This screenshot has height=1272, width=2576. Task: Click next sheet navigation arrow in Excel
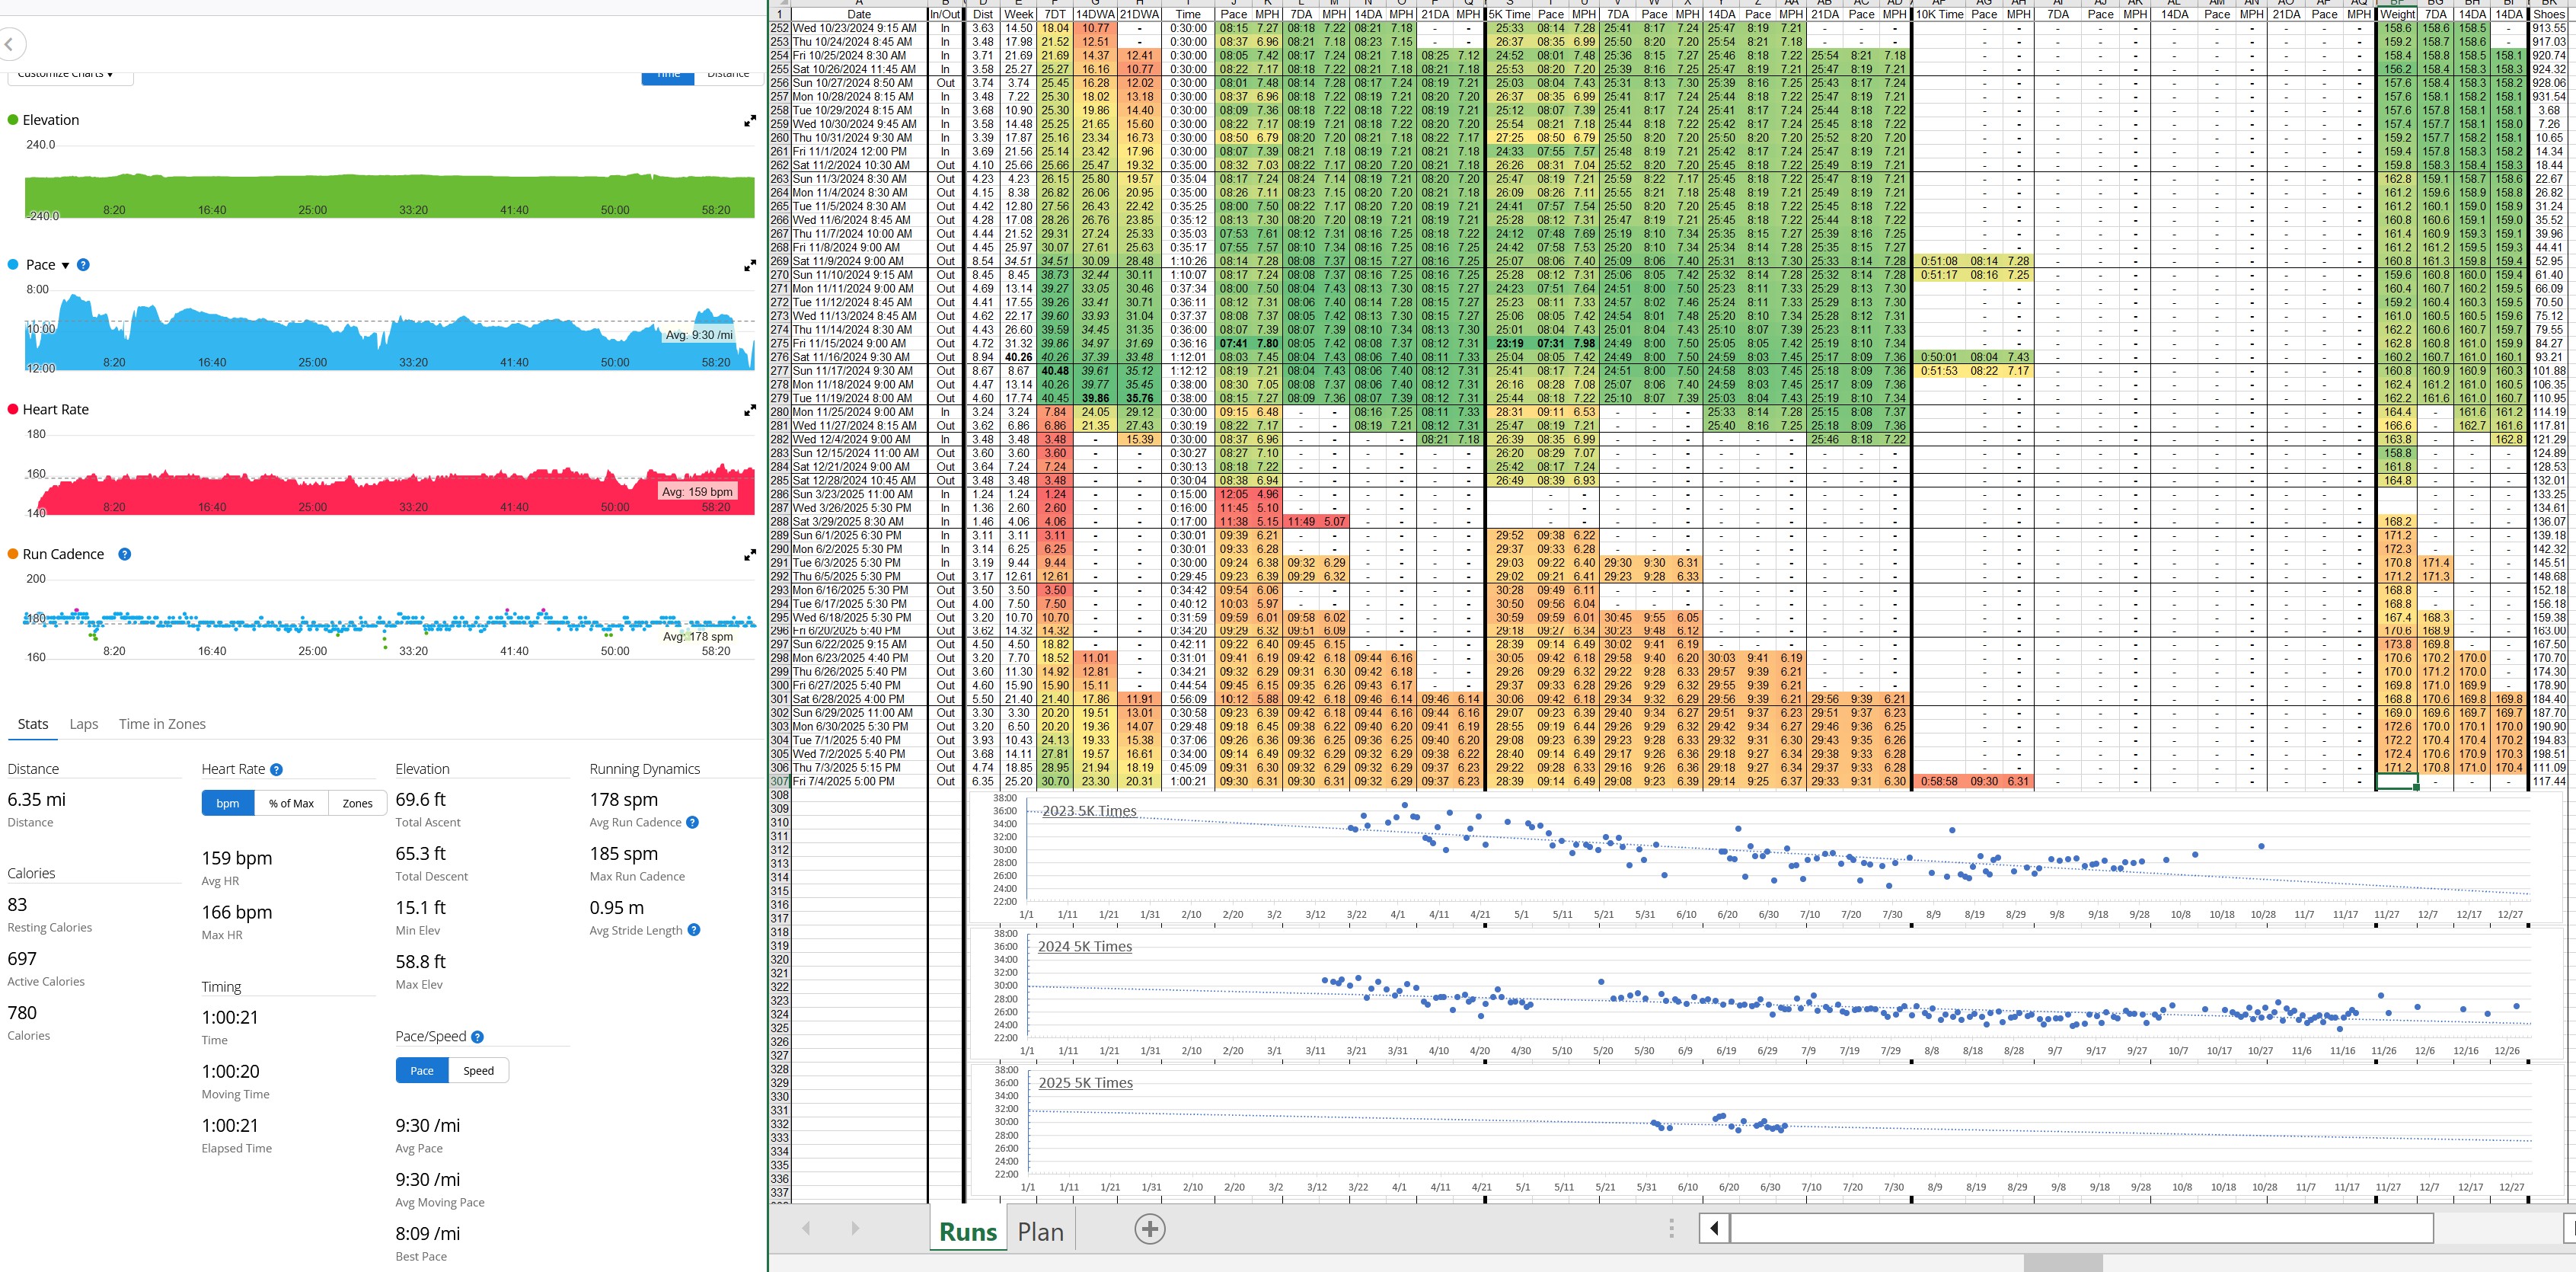pos(854,1229)
